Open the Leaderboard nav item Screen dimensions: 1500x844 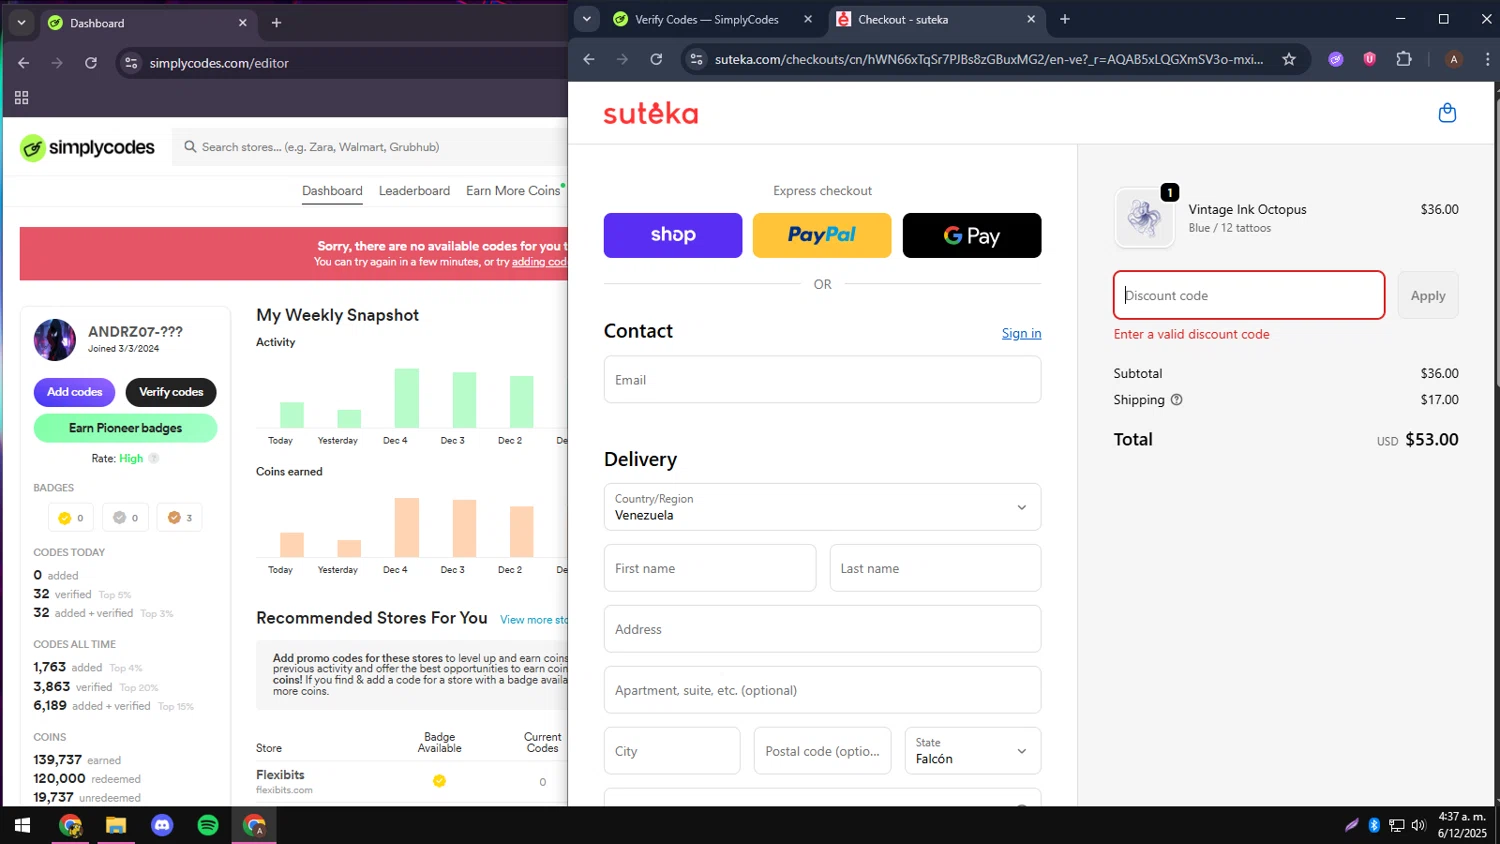pos(414,191)
